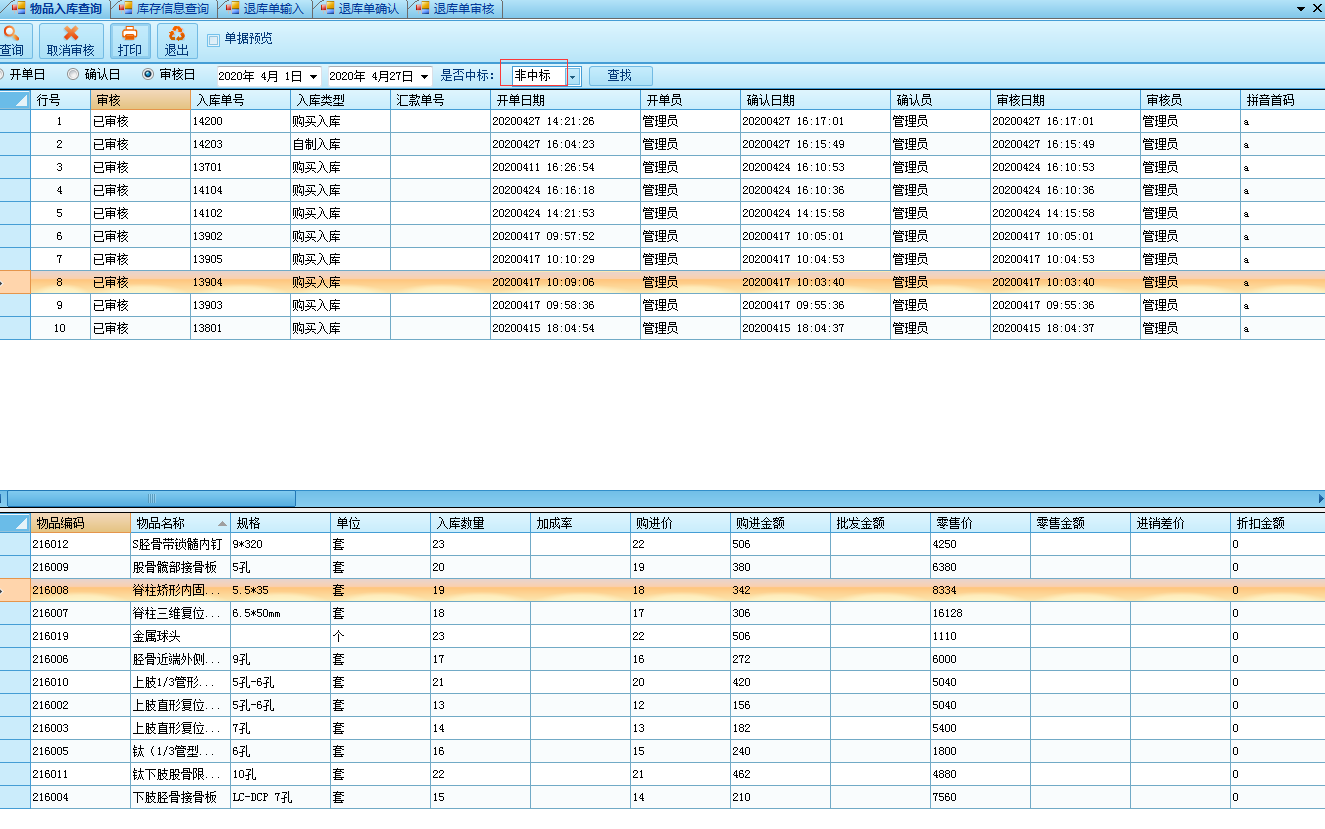
Task: Click the right arrow of the horizontal scrollbar
Action: coord(1320,498)
